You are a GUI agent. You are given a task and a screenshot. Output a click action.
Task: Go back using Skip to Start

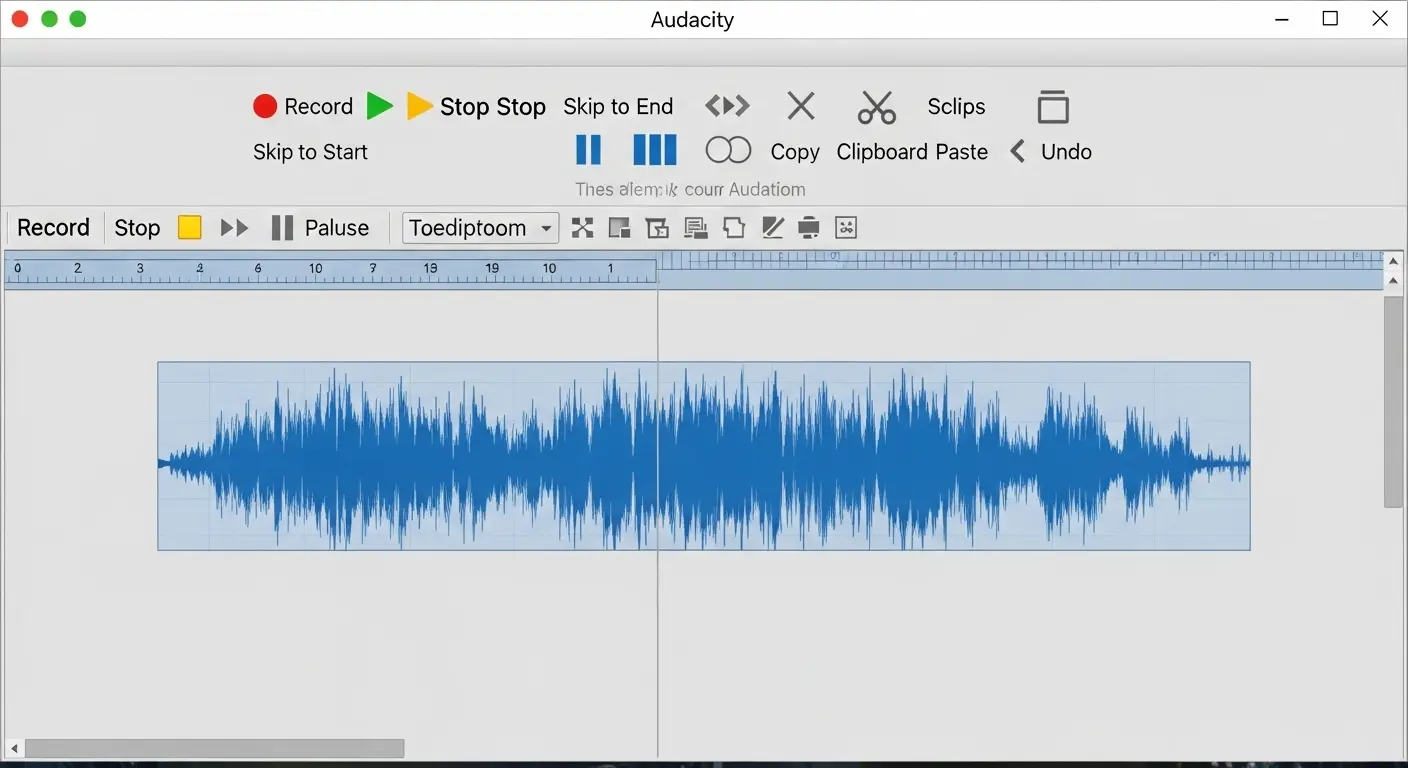pyautogui.click(x=310, y=152)
